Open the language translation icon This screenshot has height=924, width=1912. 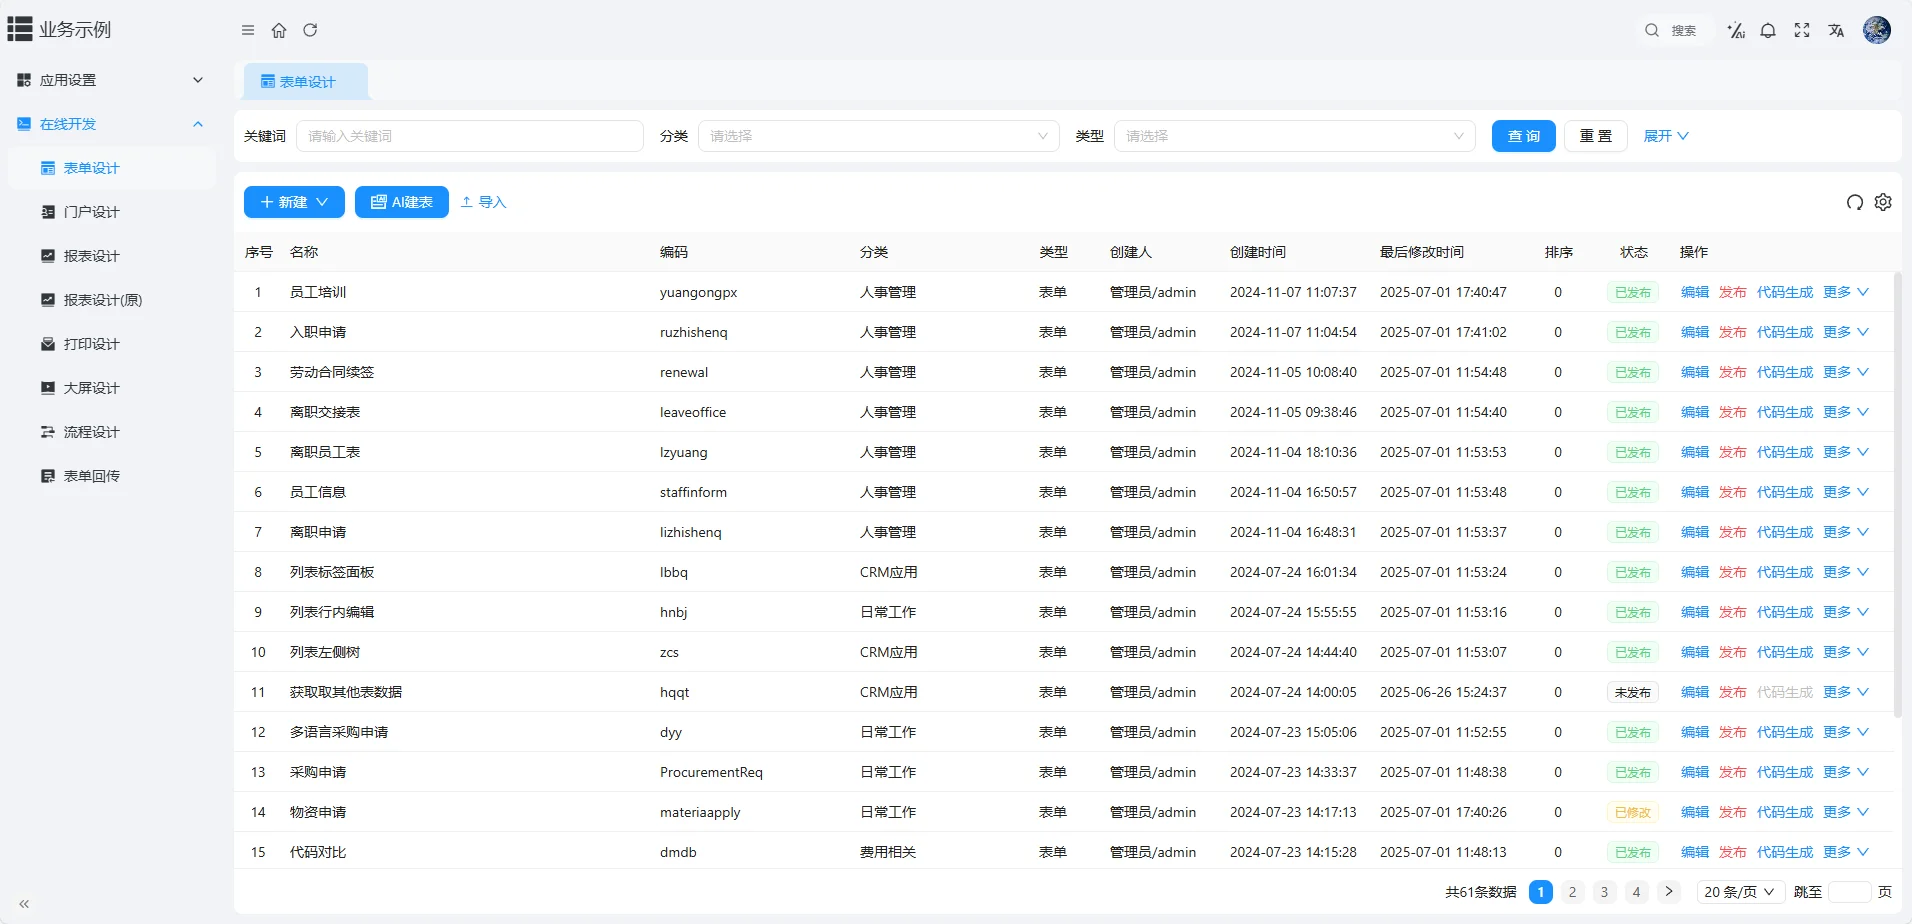click(1836, 30)
